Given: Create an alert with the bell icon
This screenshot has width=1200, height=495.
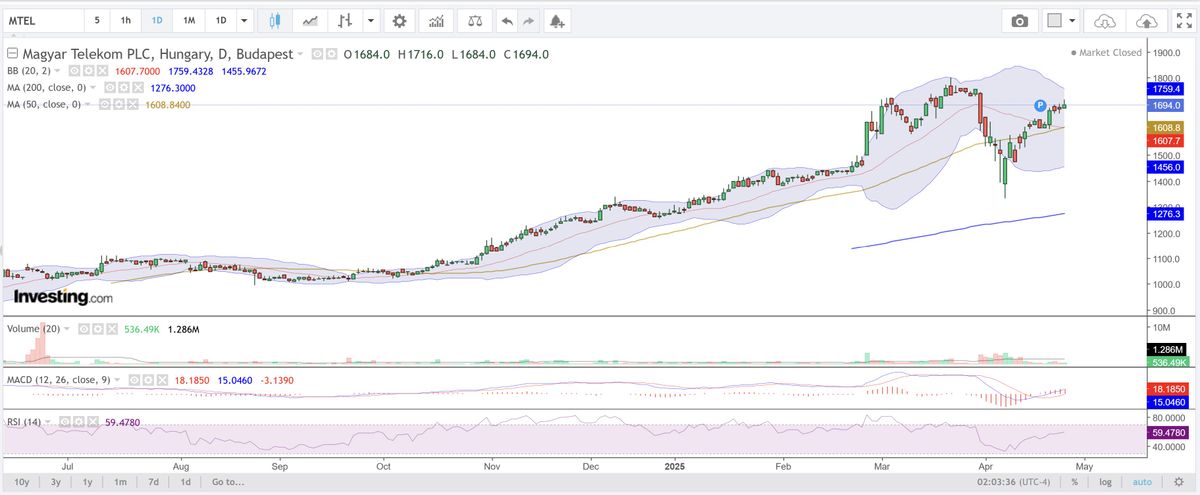Looking at the screenshot, I should 557,20.
